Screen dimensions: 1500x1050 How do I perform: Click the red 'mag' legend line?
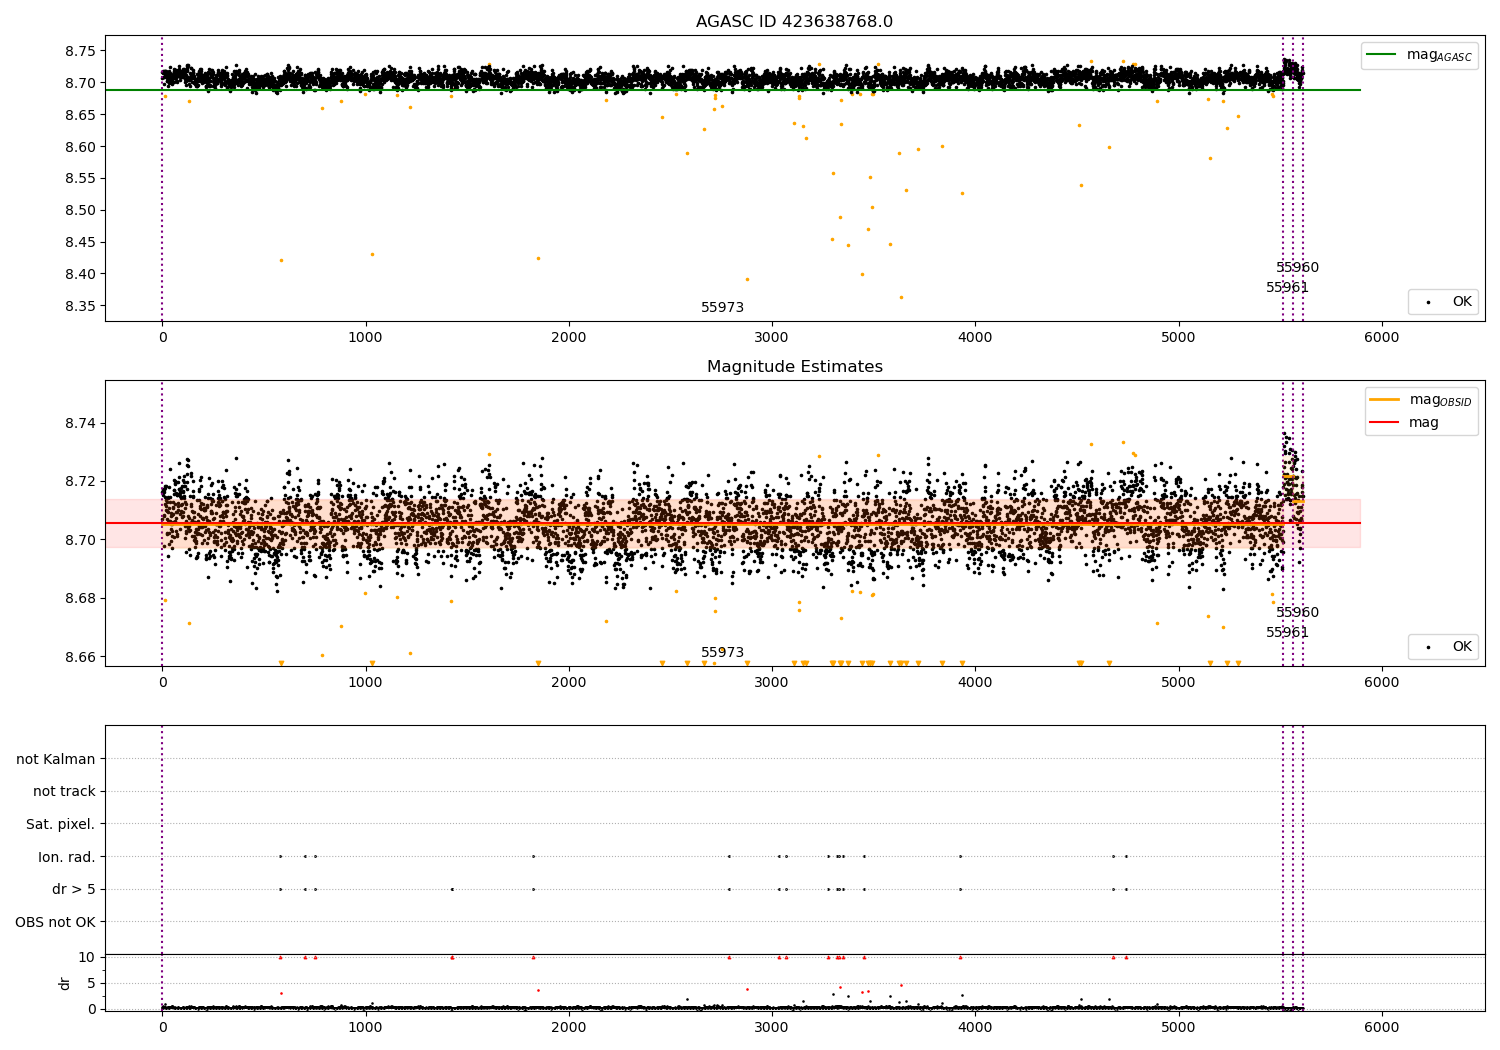[x=1385, y=422]
